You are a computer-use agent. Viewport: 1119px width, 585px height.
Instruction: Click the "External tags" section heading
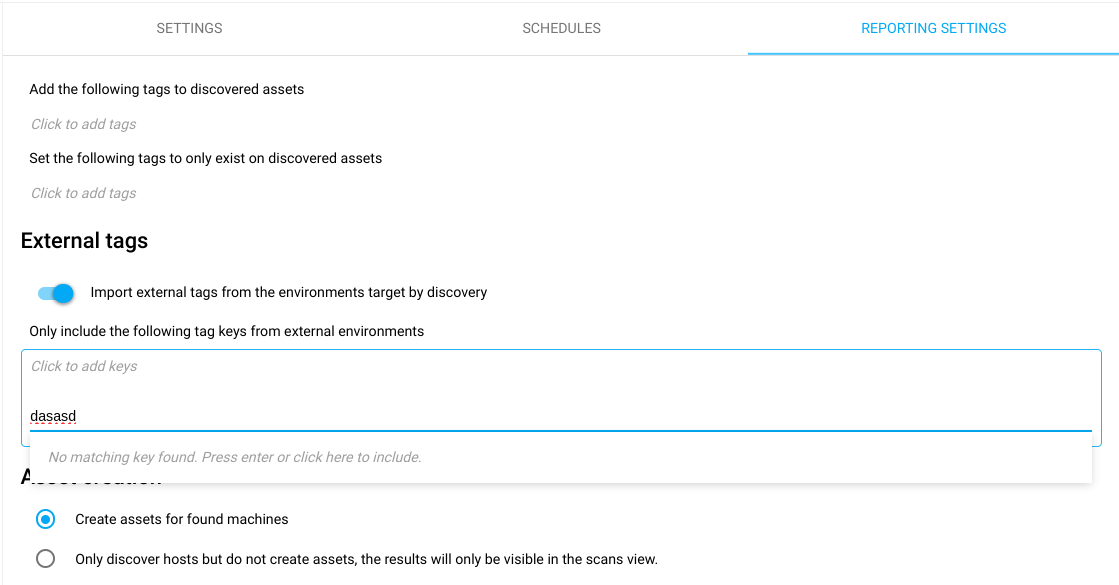(85, 240)
